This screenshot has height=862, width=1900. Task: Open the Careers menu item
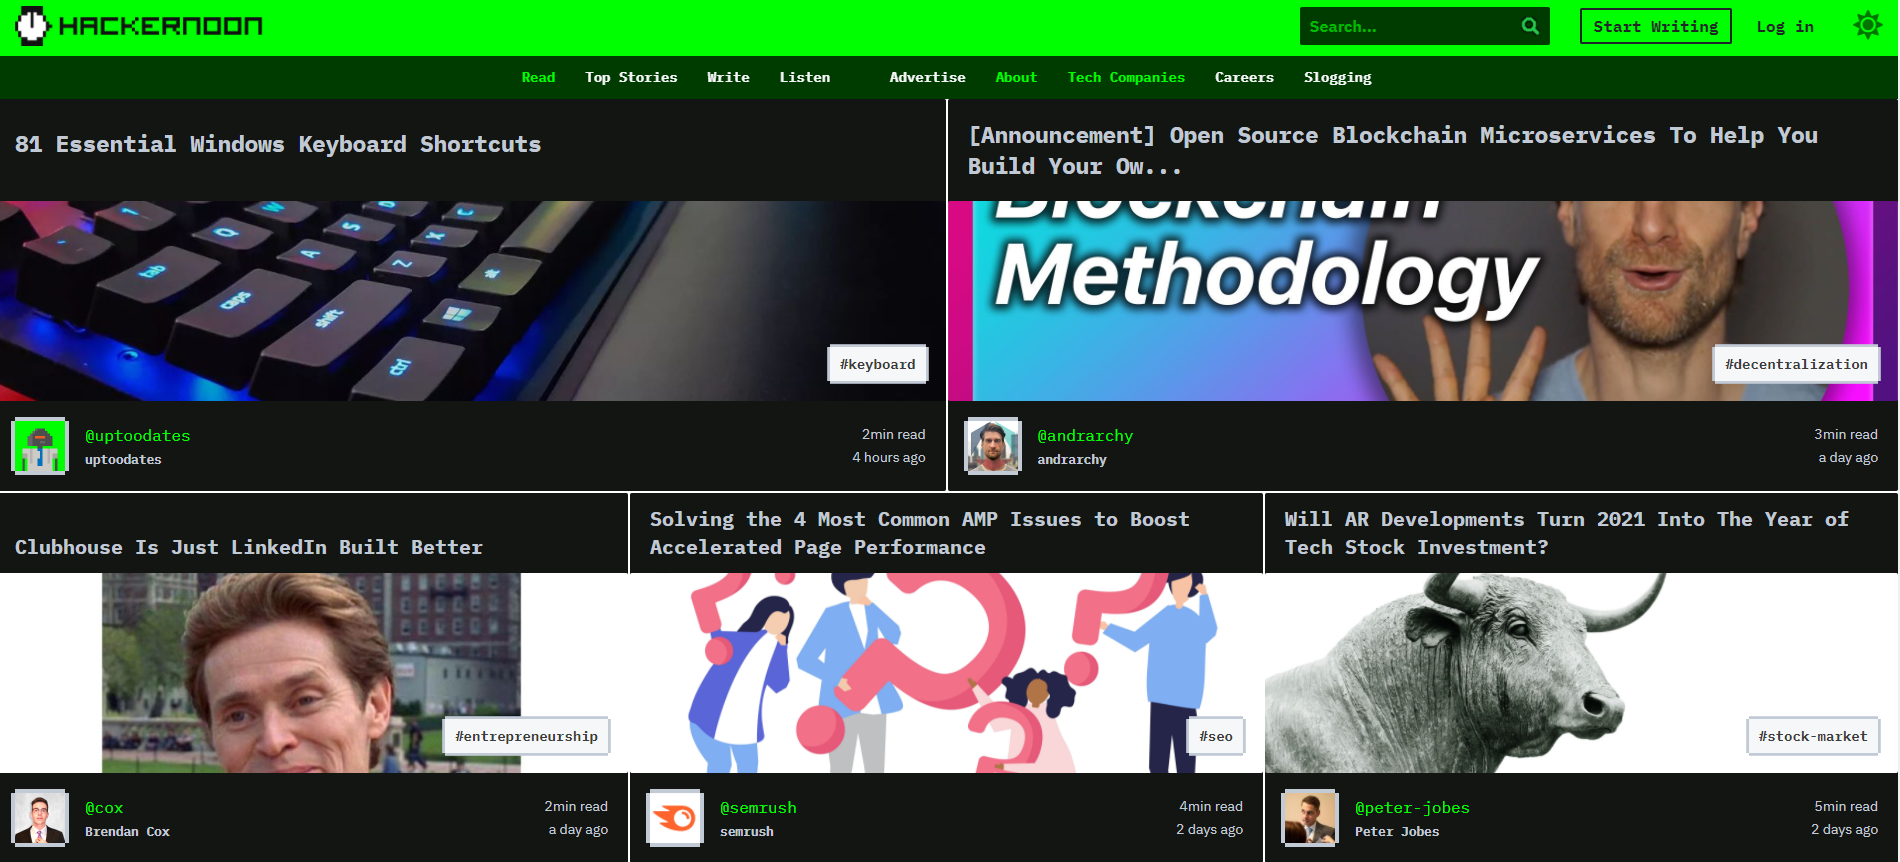(x=1244, y=77)
